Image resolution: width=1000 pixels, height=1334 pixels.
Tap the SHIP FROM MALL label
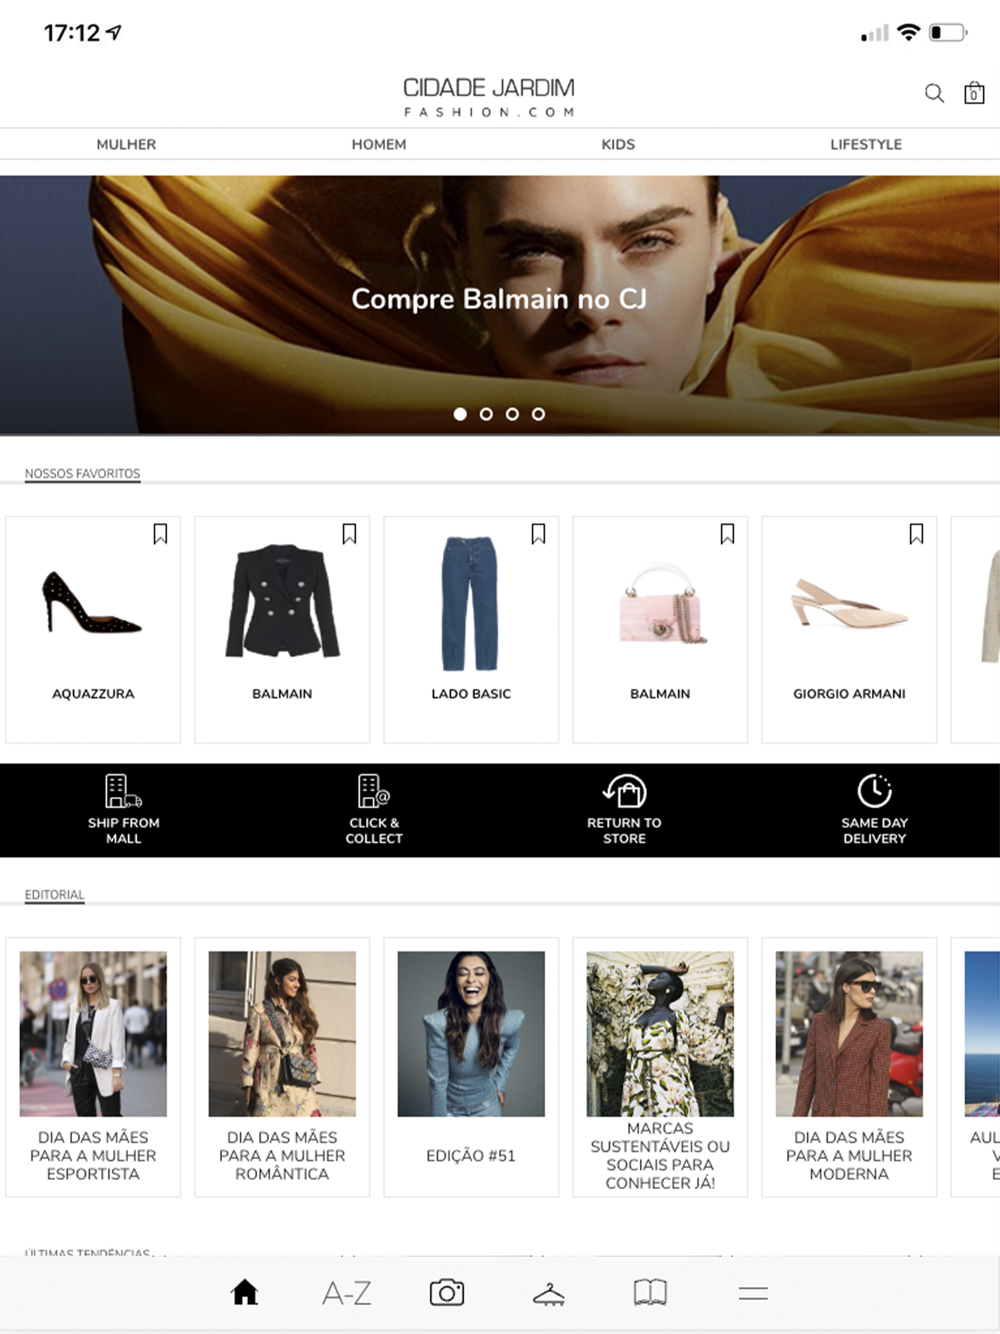point(124,831)
